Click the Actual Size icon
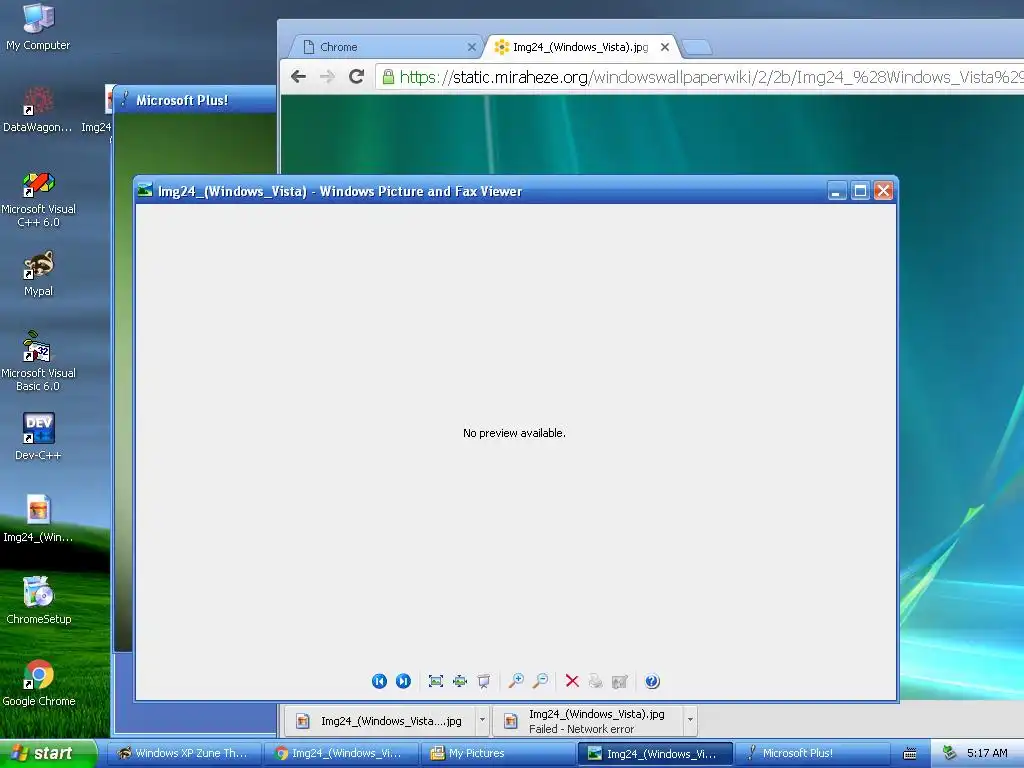 pyautogui.click(x=460, y=681)
